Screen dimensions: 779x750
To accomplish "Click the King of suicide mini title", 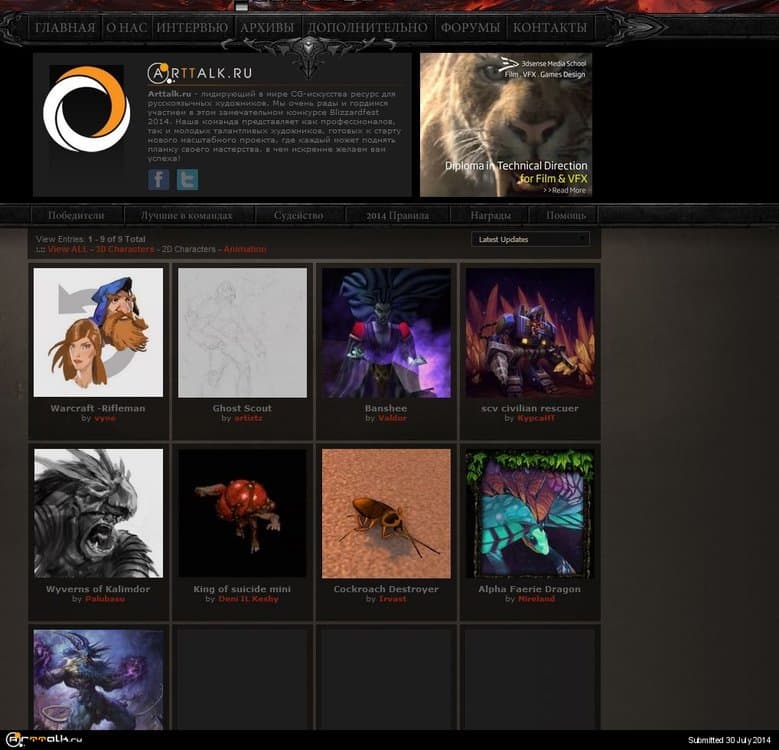I will (x=242, y=589).
